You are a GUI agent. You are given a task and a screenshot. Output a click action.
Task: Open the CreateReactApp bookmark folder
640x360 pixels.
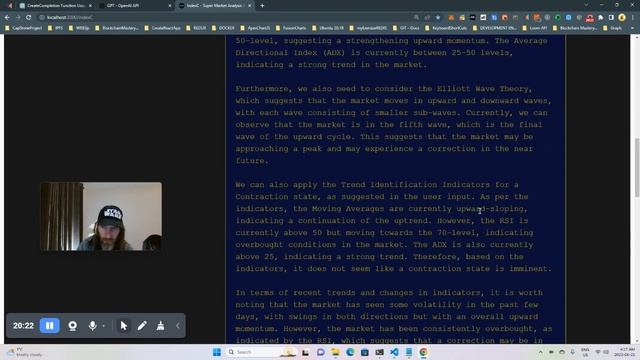click(162, 28)
